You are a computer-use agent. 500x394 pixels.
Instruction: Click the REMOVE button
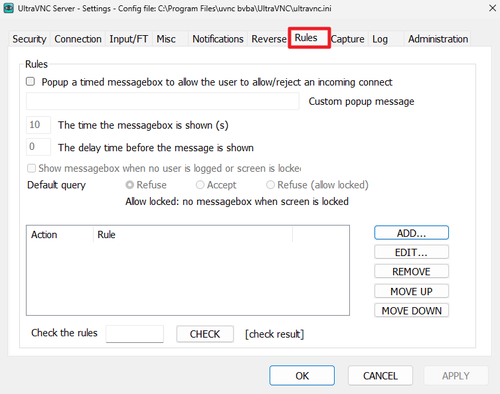tap(411, 272)
